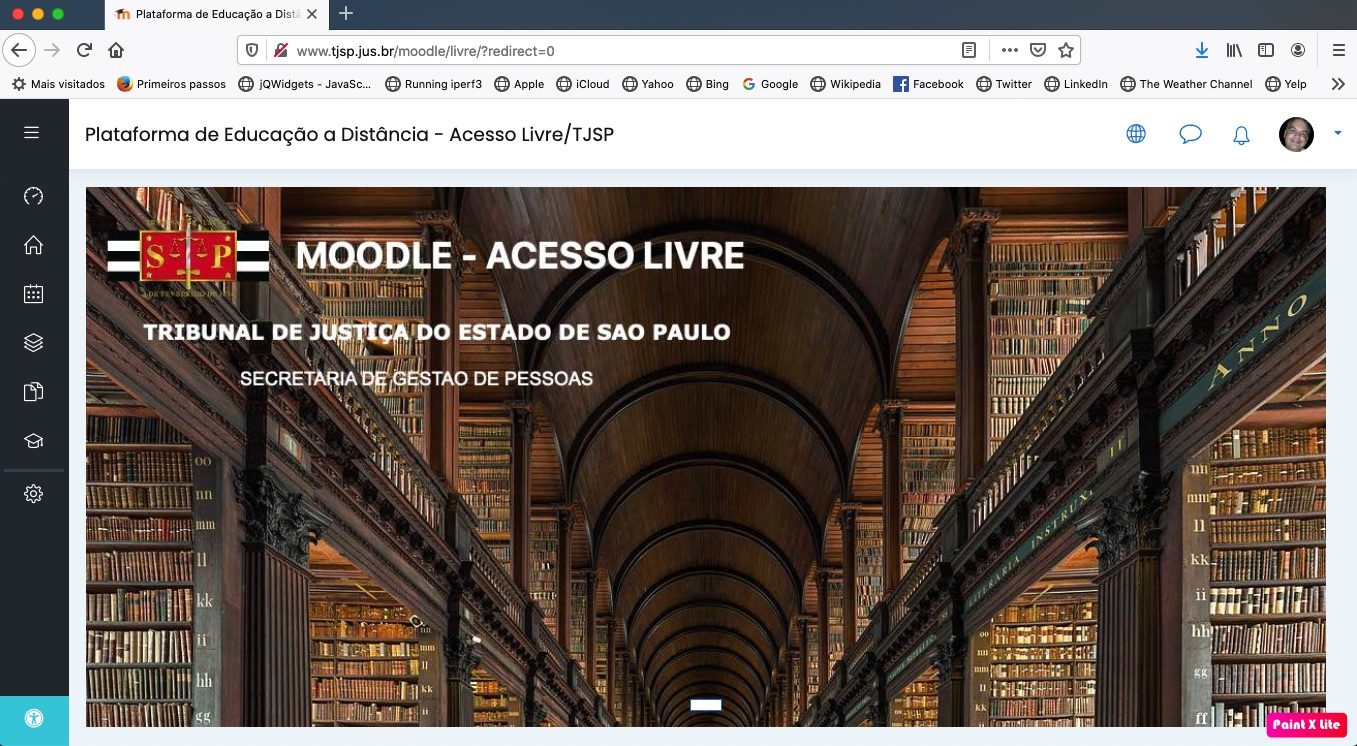Open Primeiros passos bookmark
The image size is (1357, 746).
(x=171, y=84)
